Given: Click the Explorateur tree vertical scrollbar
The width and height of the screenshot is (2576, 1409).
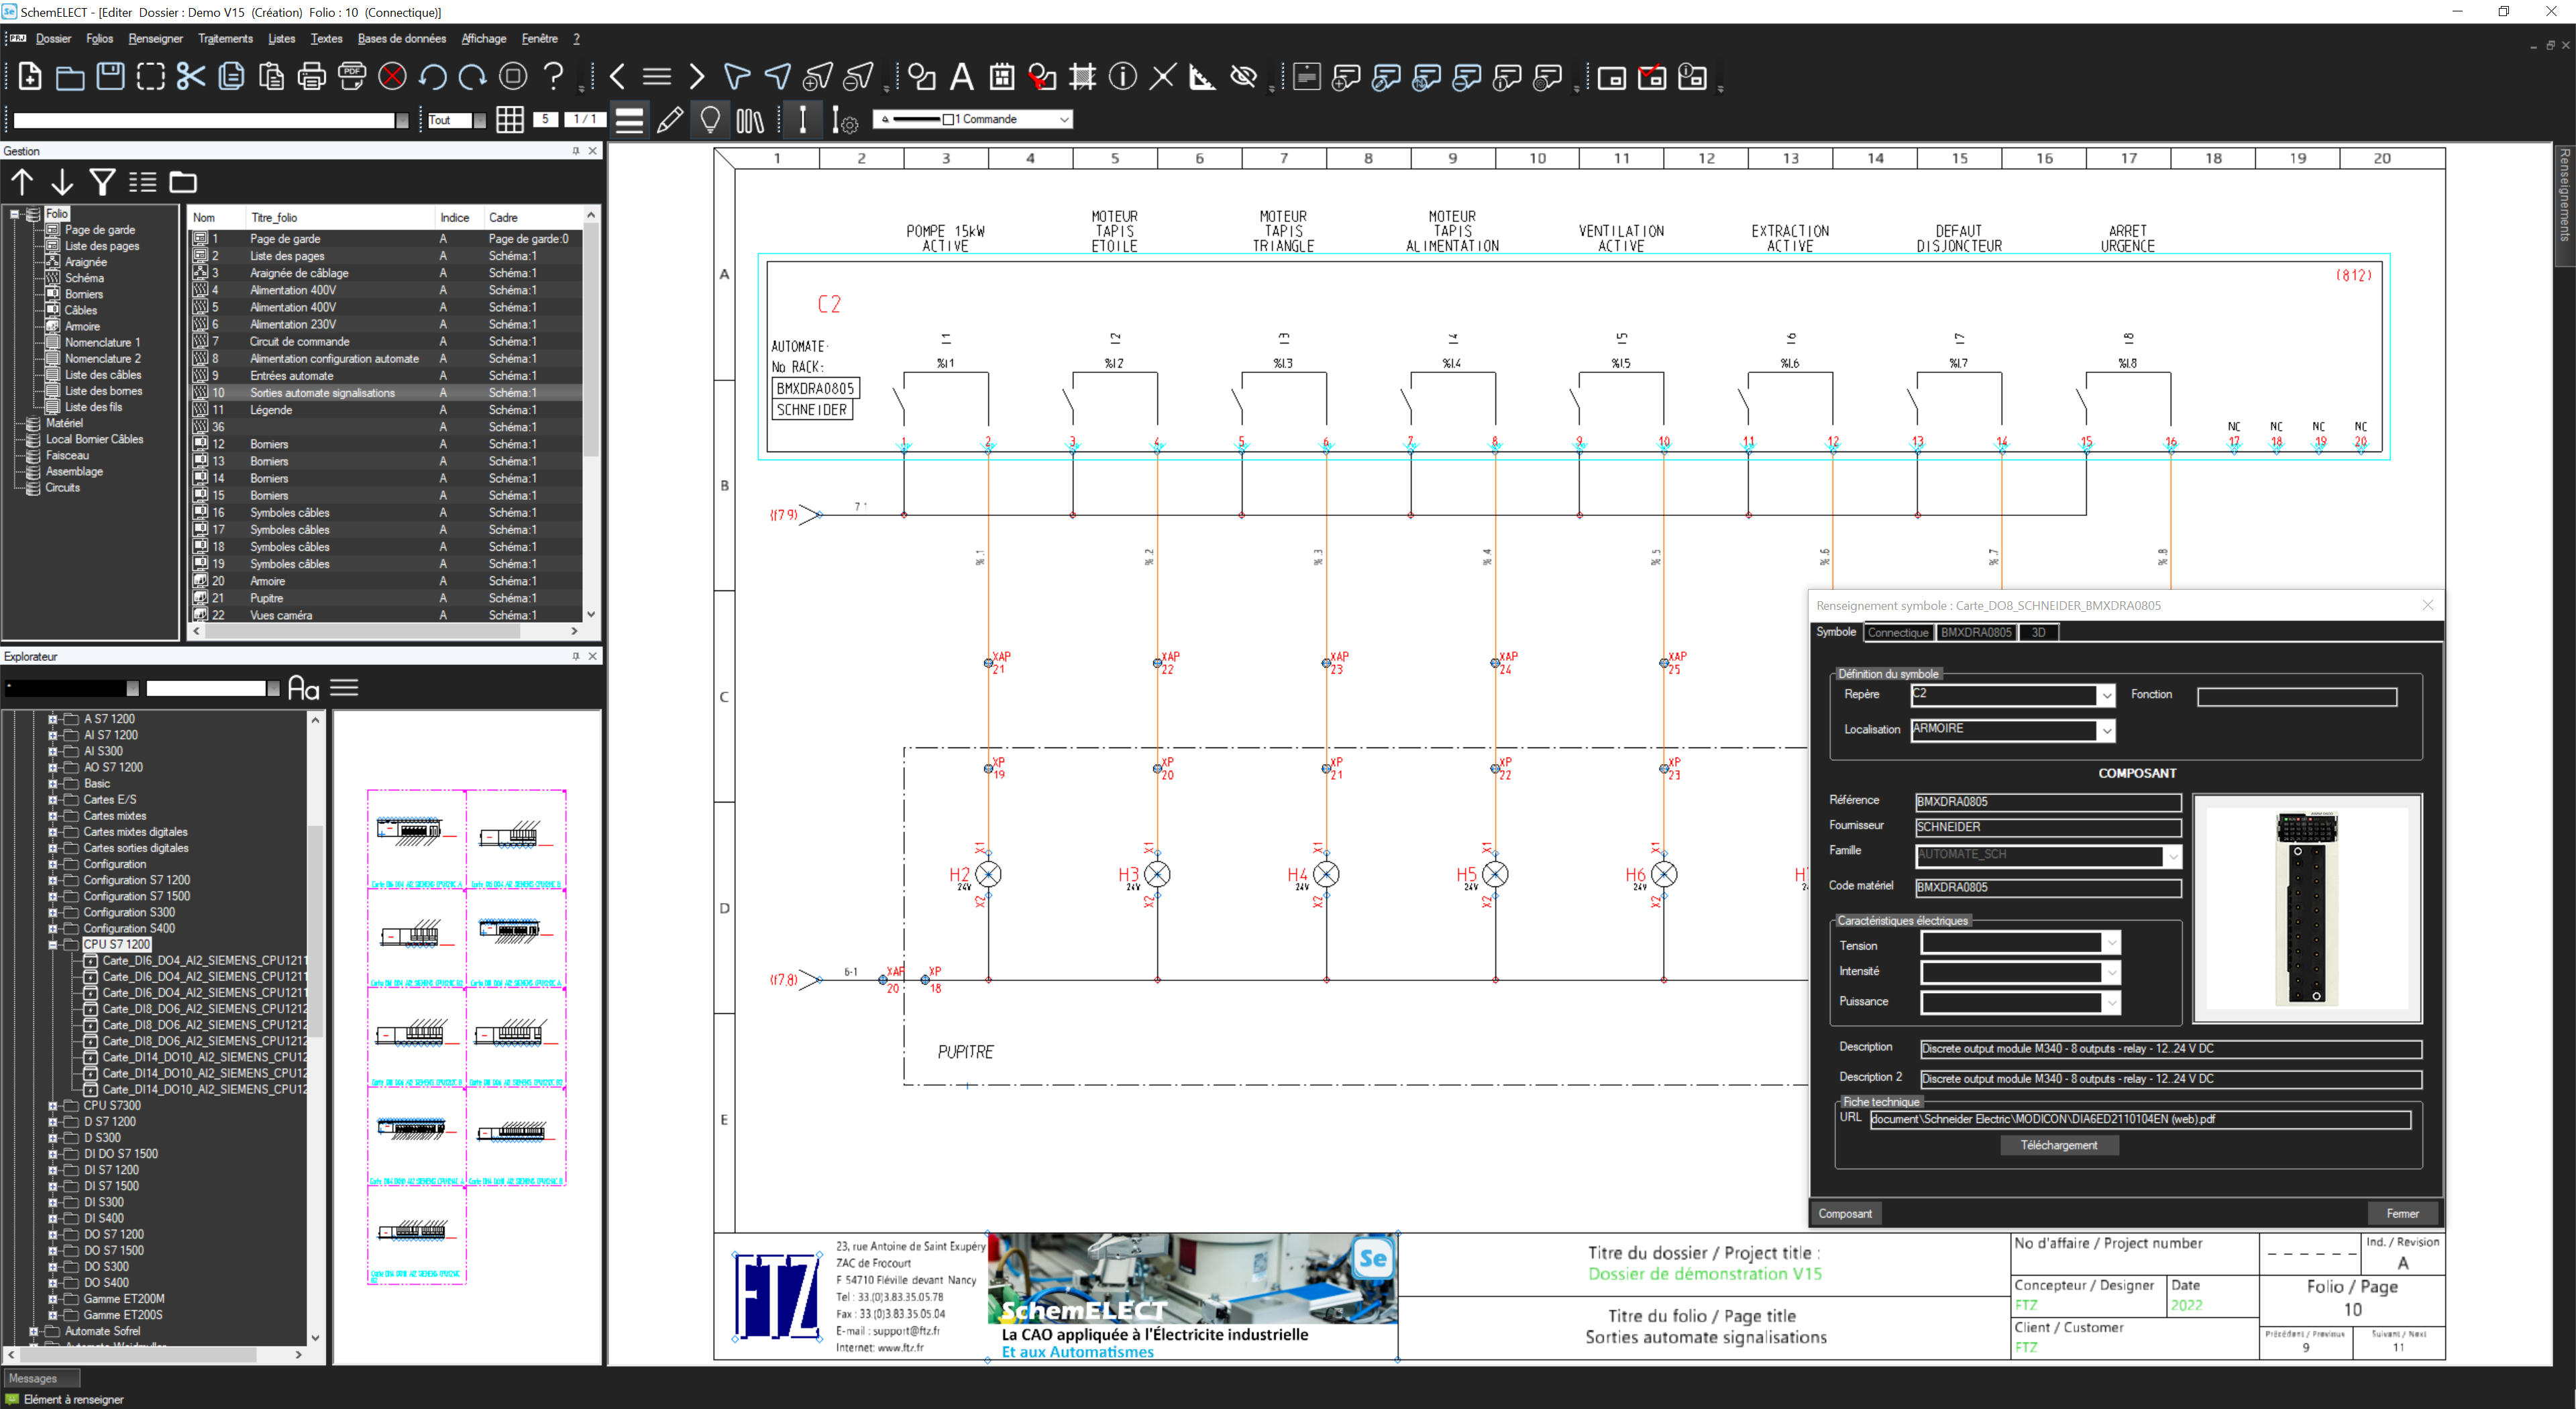Looking at the screenshot, I should coord(315,930).
